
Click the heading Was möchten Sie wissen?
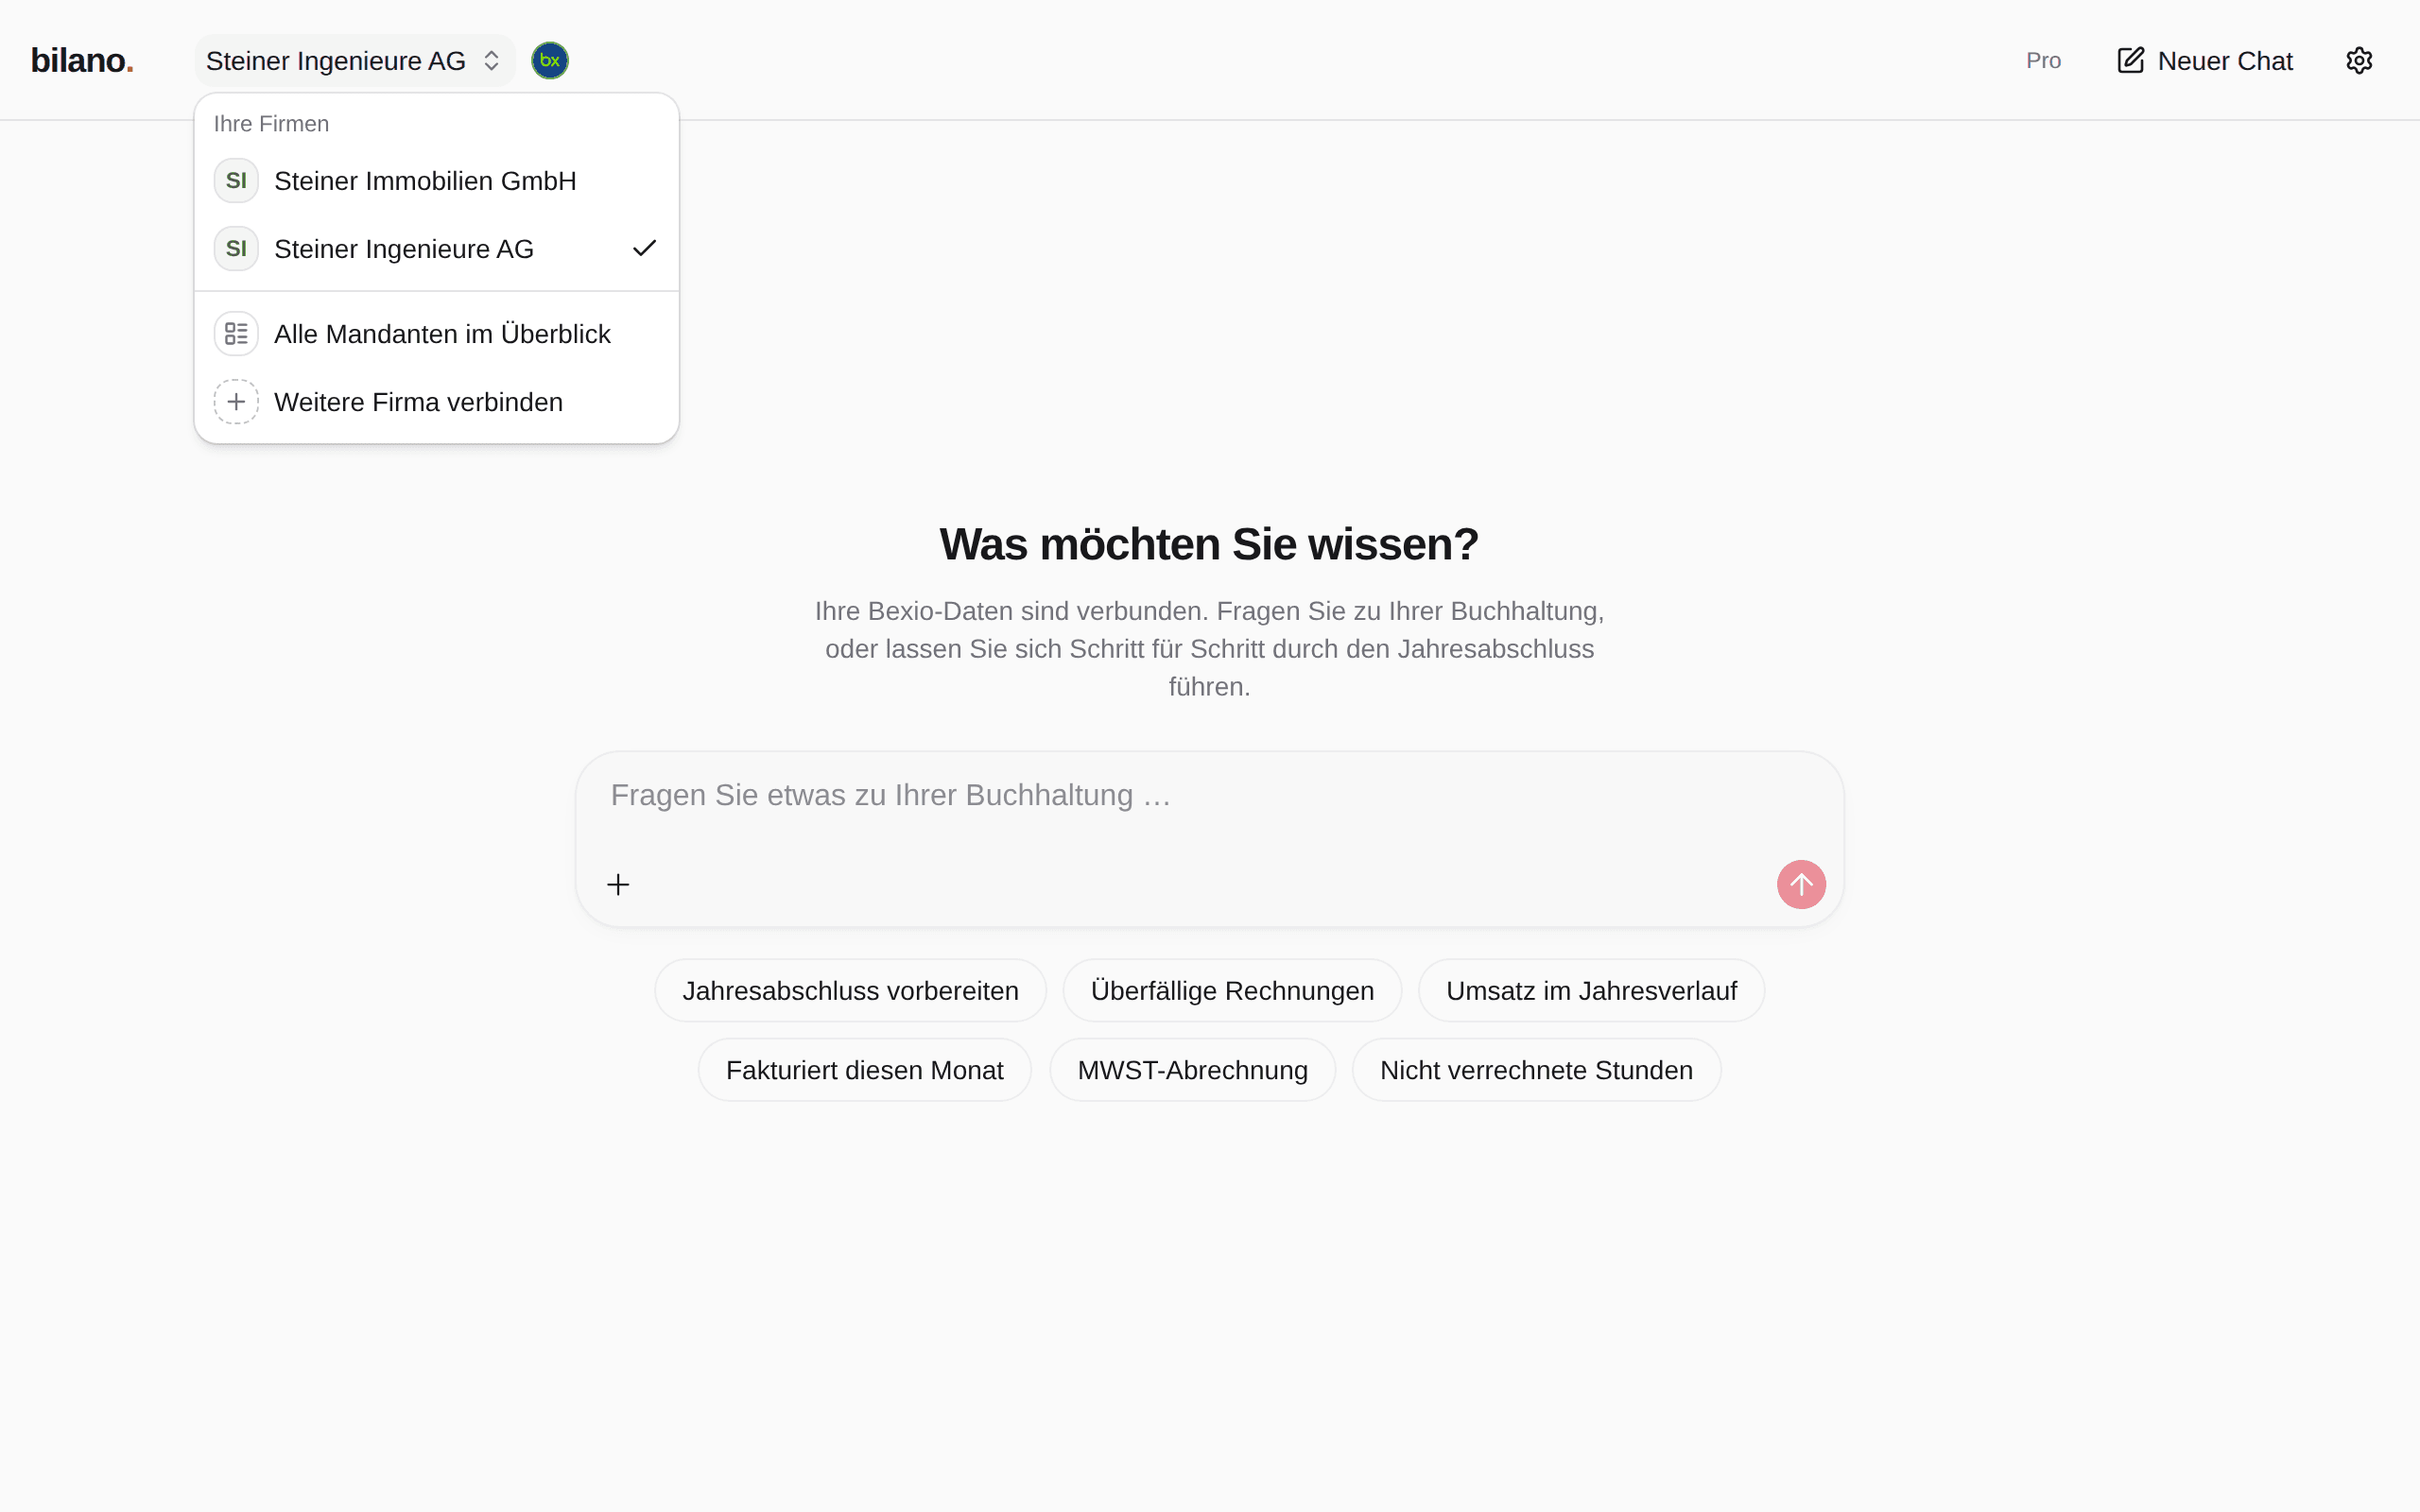(x=1209, y=544)
